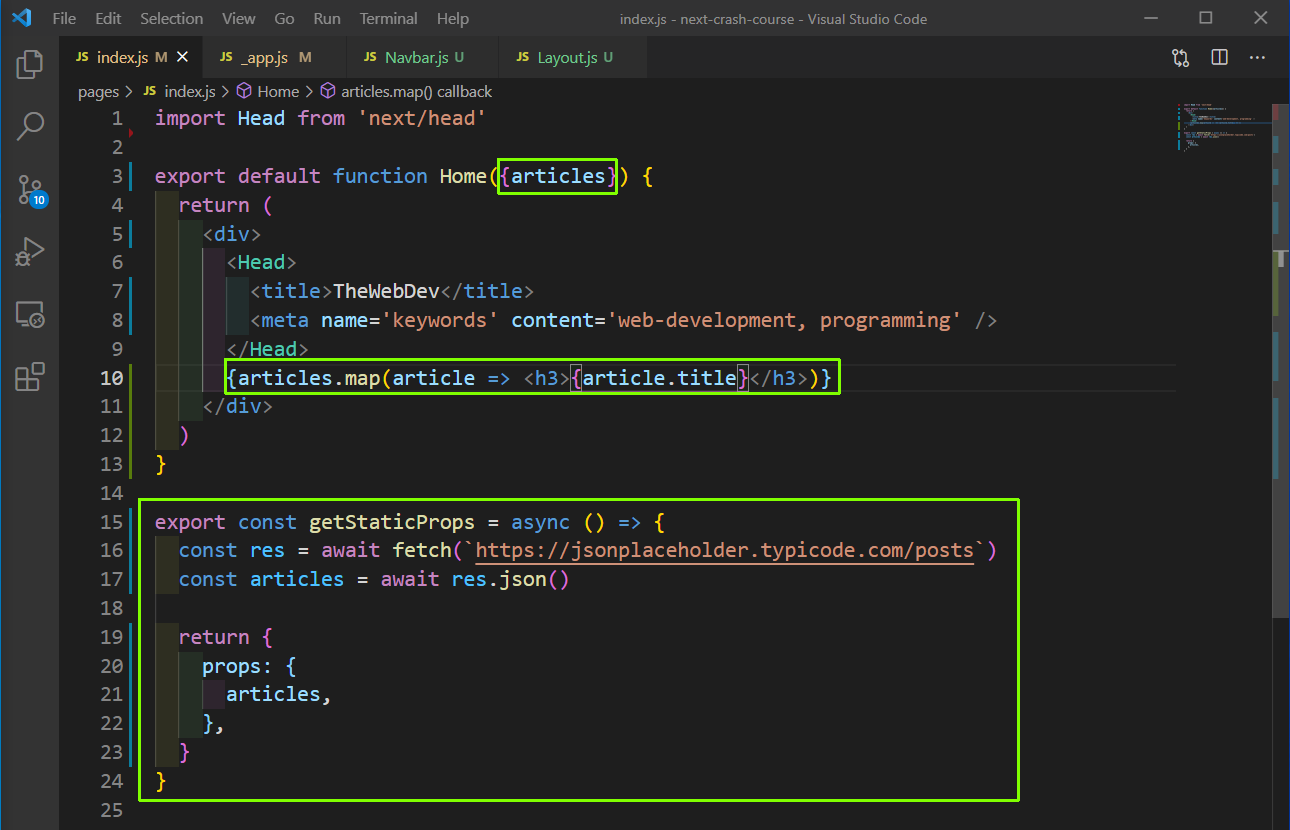1290x830 pixels.
Task: Click the Open Changes compare icon
Action: [1180, 58]
